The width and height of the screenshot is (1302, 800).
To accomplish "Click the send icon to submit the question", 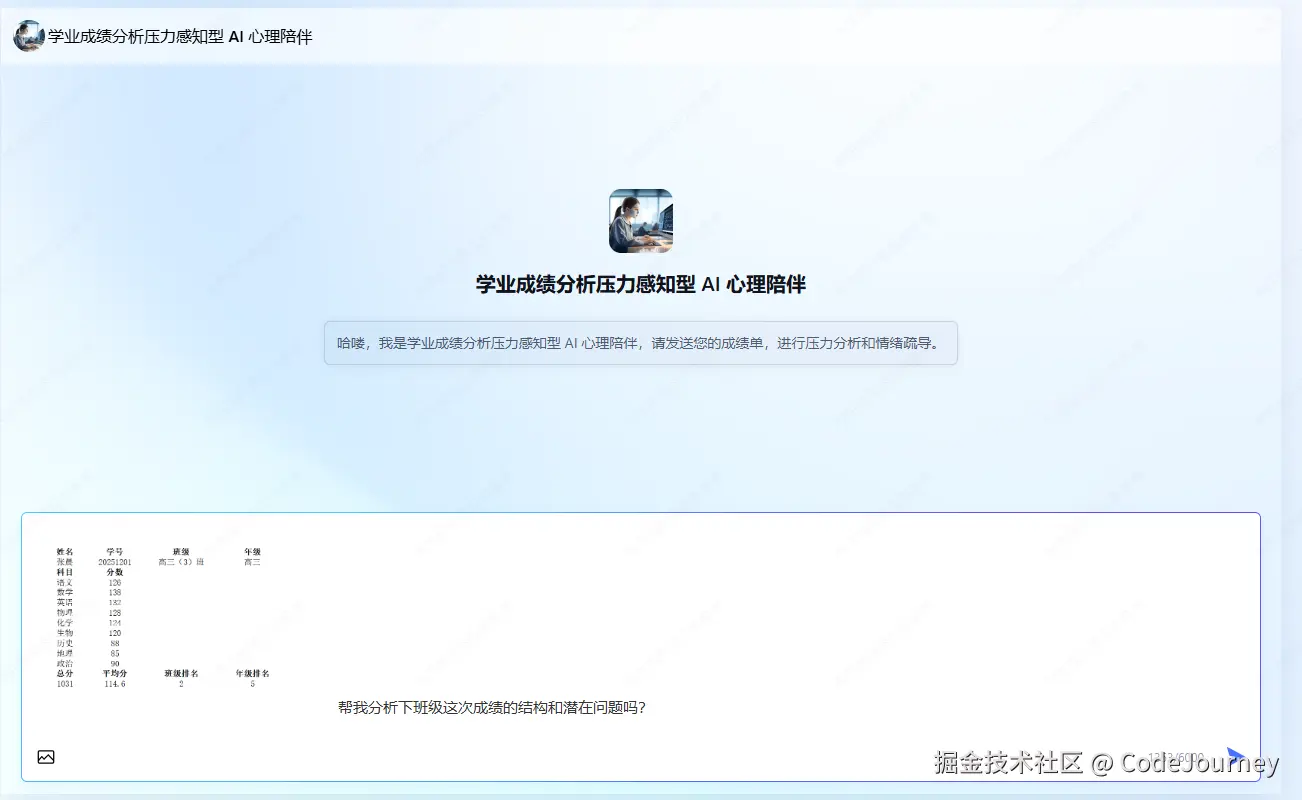I will 1236,756.
